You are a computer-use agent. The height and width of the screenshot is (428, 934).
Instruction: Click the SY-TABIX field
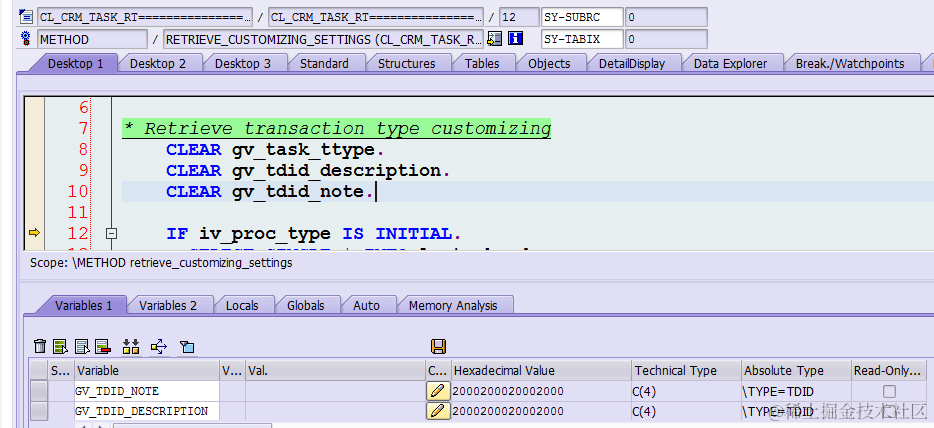point(583,39)
